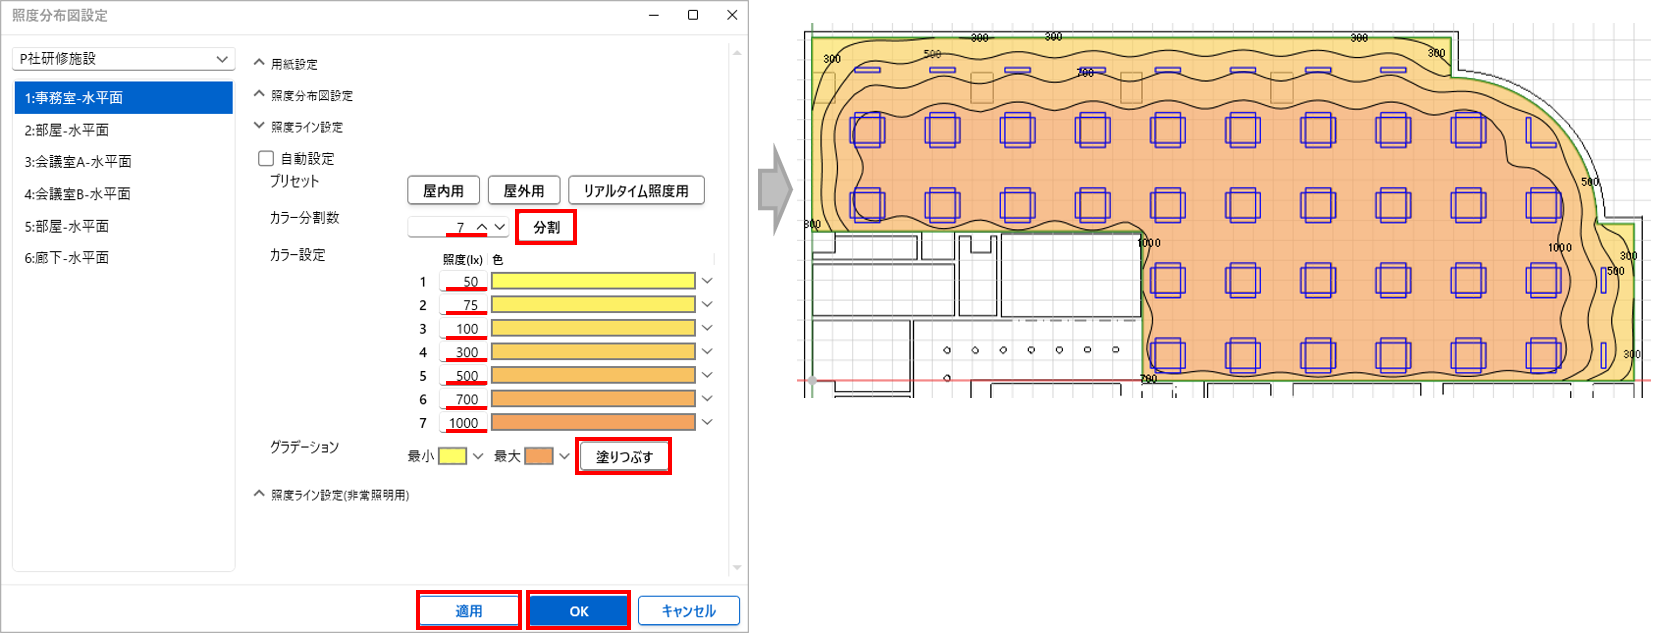Viewport: 1655px width, 635px height.
Task: Open the P社研修施設 facility dropdown
Action: coord(123,59)
